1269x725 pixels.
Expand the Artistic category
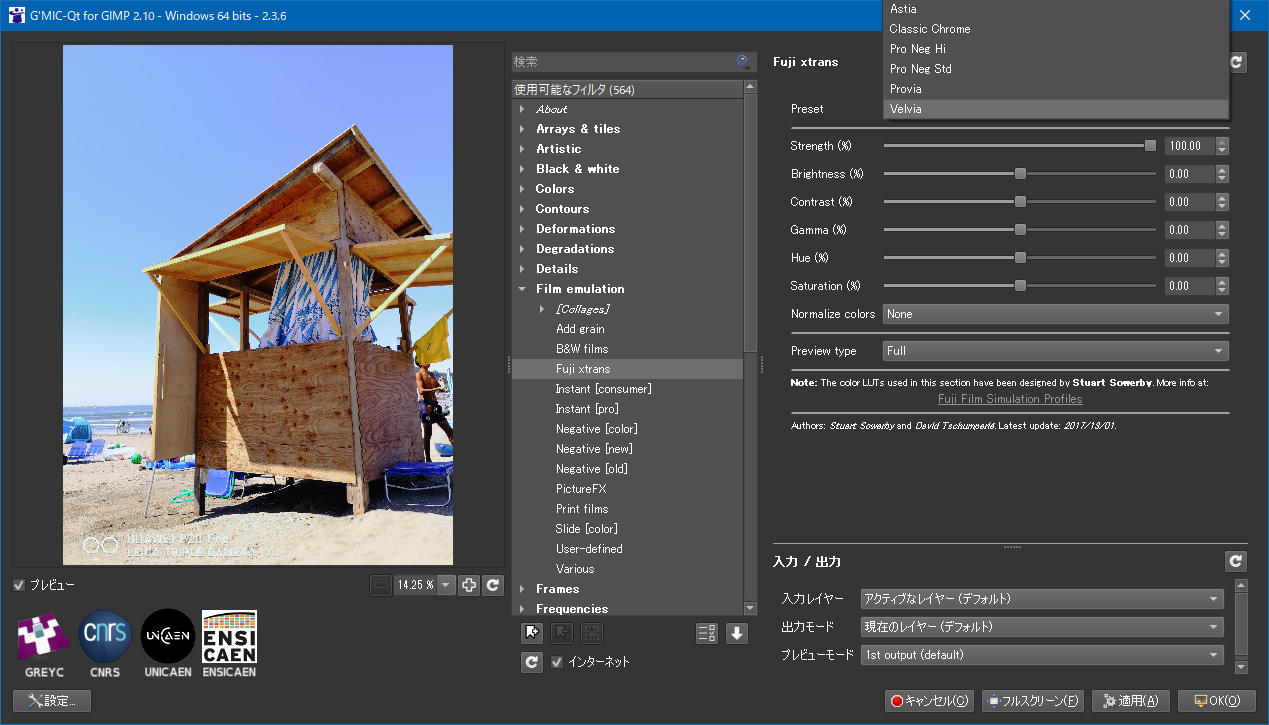[x=523, y=149]
